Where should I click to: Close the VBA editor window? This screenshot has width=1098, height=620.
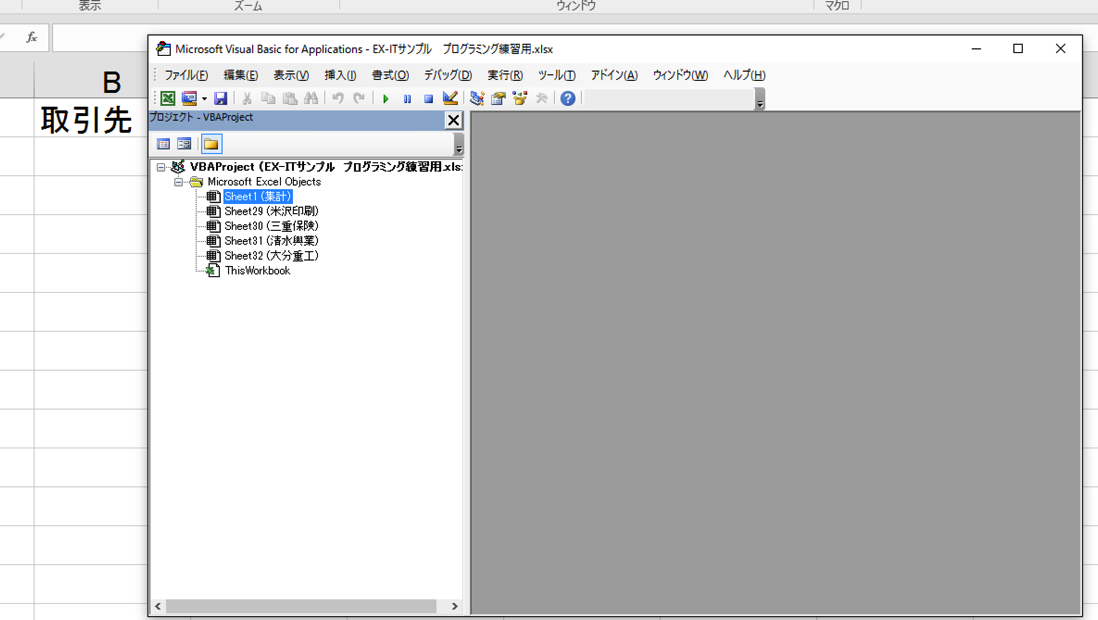1060,48
